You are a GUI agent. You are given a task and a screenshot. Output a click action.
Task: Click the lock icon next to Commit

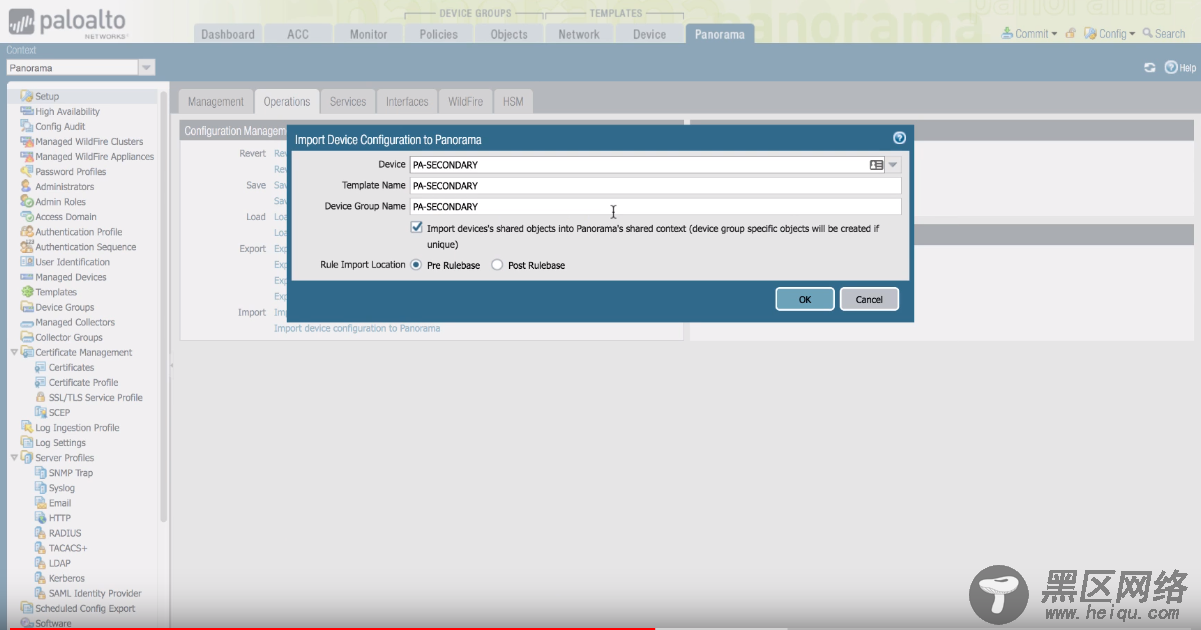pos(1071,33)
